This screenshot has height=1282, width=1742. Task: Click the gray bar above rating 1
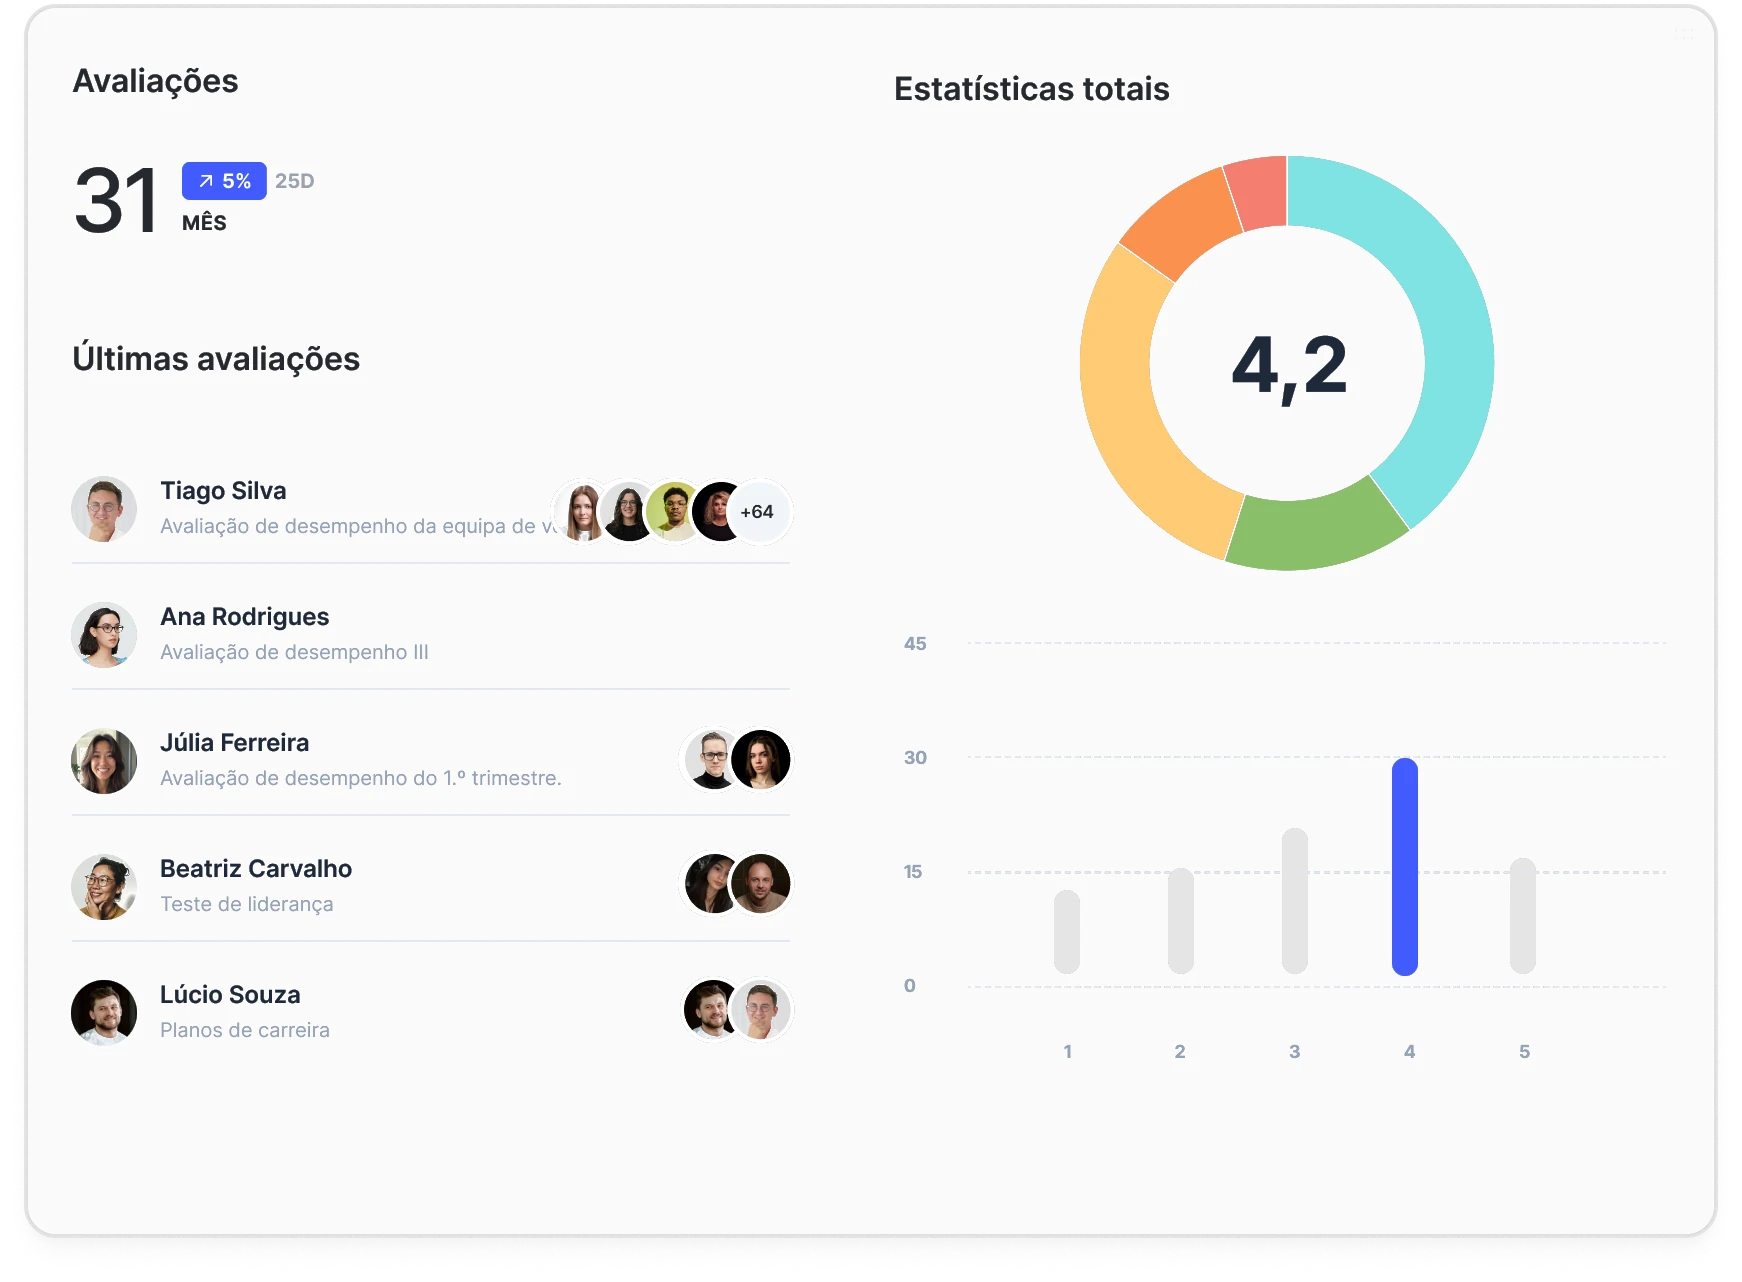coord(1067,932)
